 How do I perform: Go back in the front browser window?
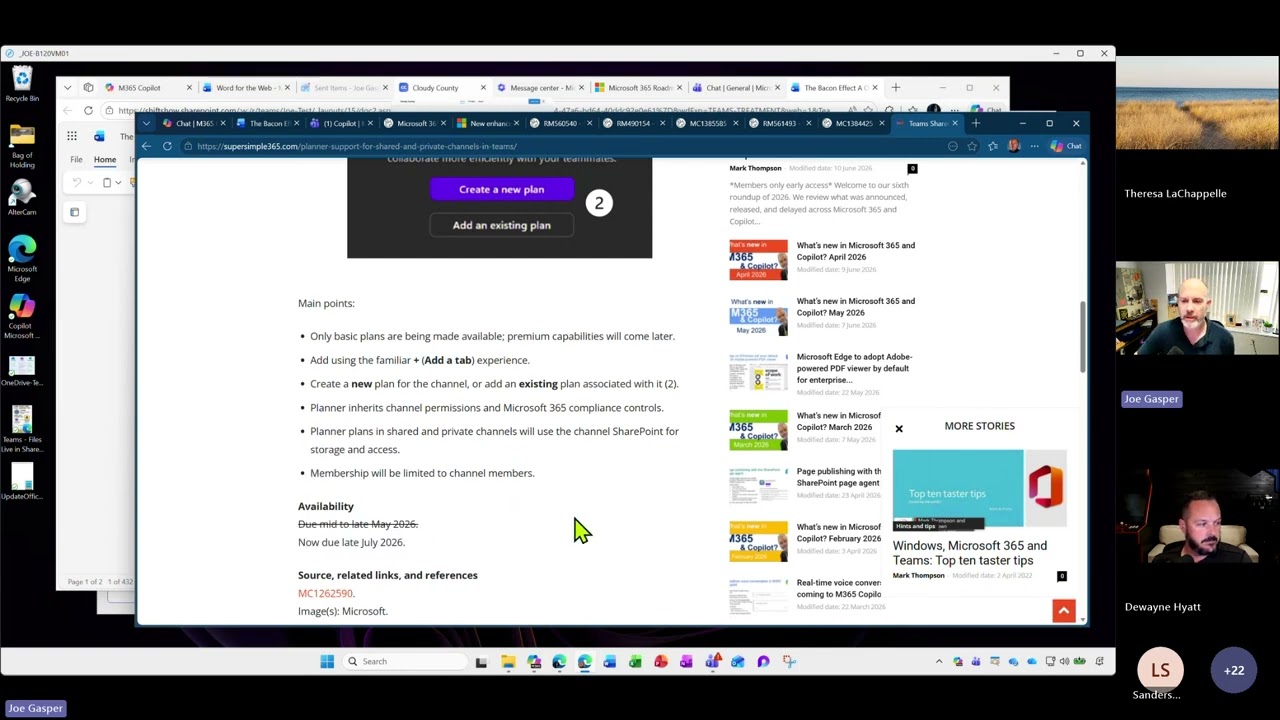click(147, 146)
